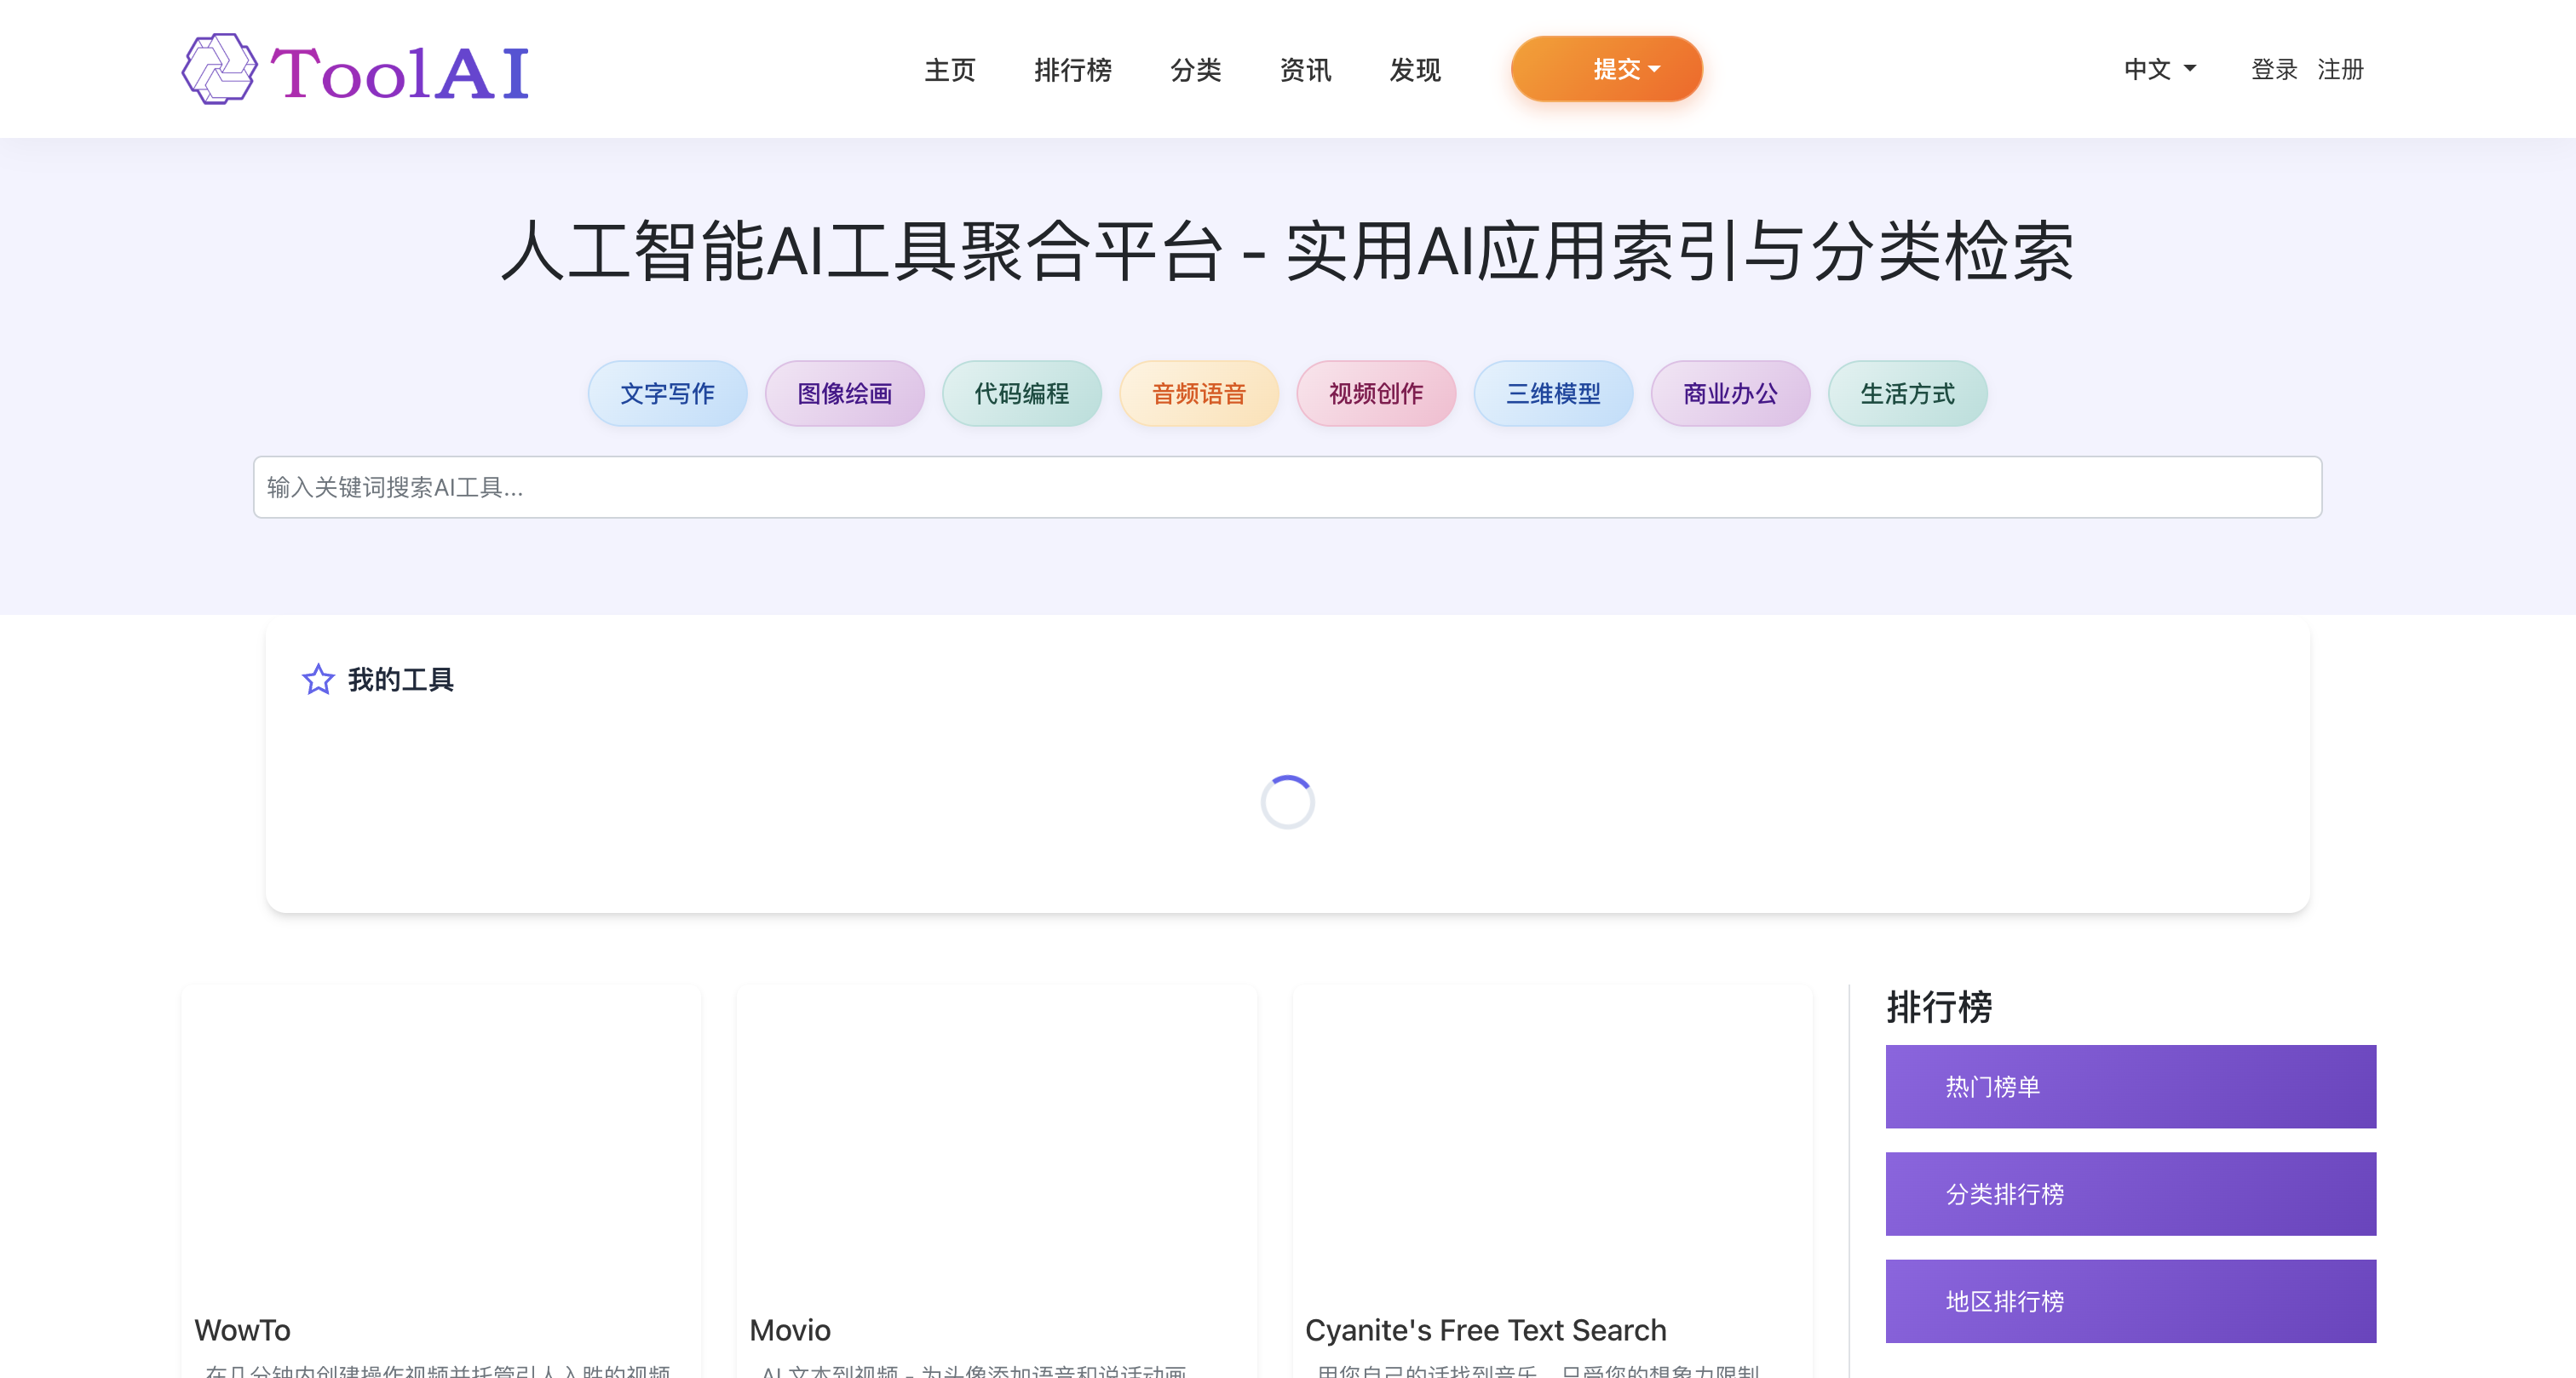
Task: Click the loading spinner in 我的工具 panel
Action: [1286, 801]
